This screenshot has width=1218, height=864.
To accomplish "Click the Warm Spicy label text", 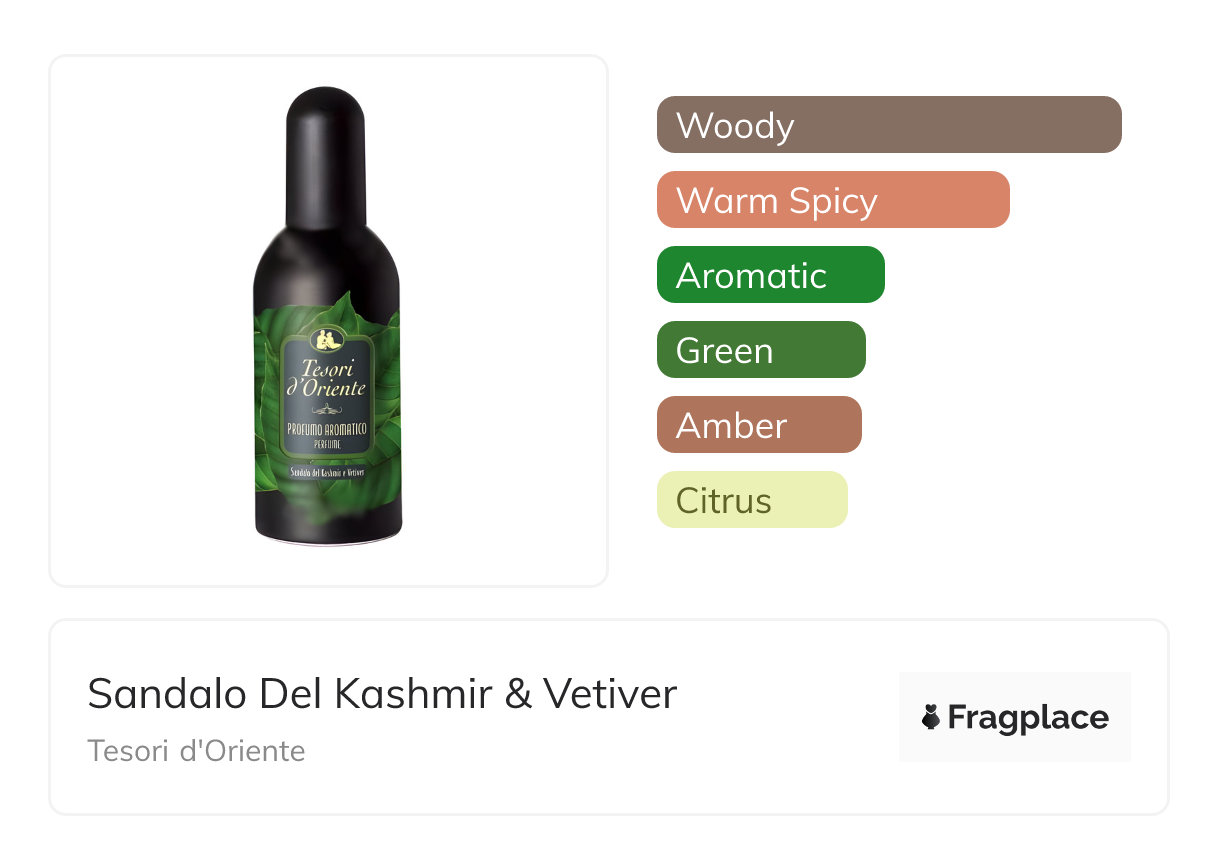I will click(x=777, y=201).
